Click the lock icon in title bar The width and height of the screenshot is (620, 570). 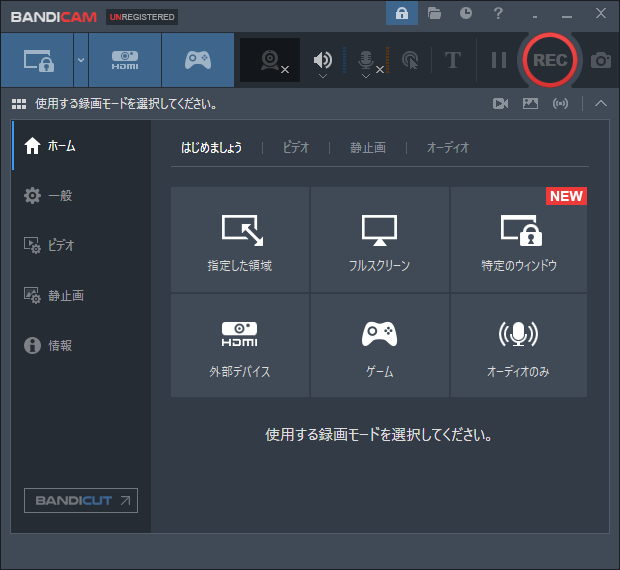[402, 13]
